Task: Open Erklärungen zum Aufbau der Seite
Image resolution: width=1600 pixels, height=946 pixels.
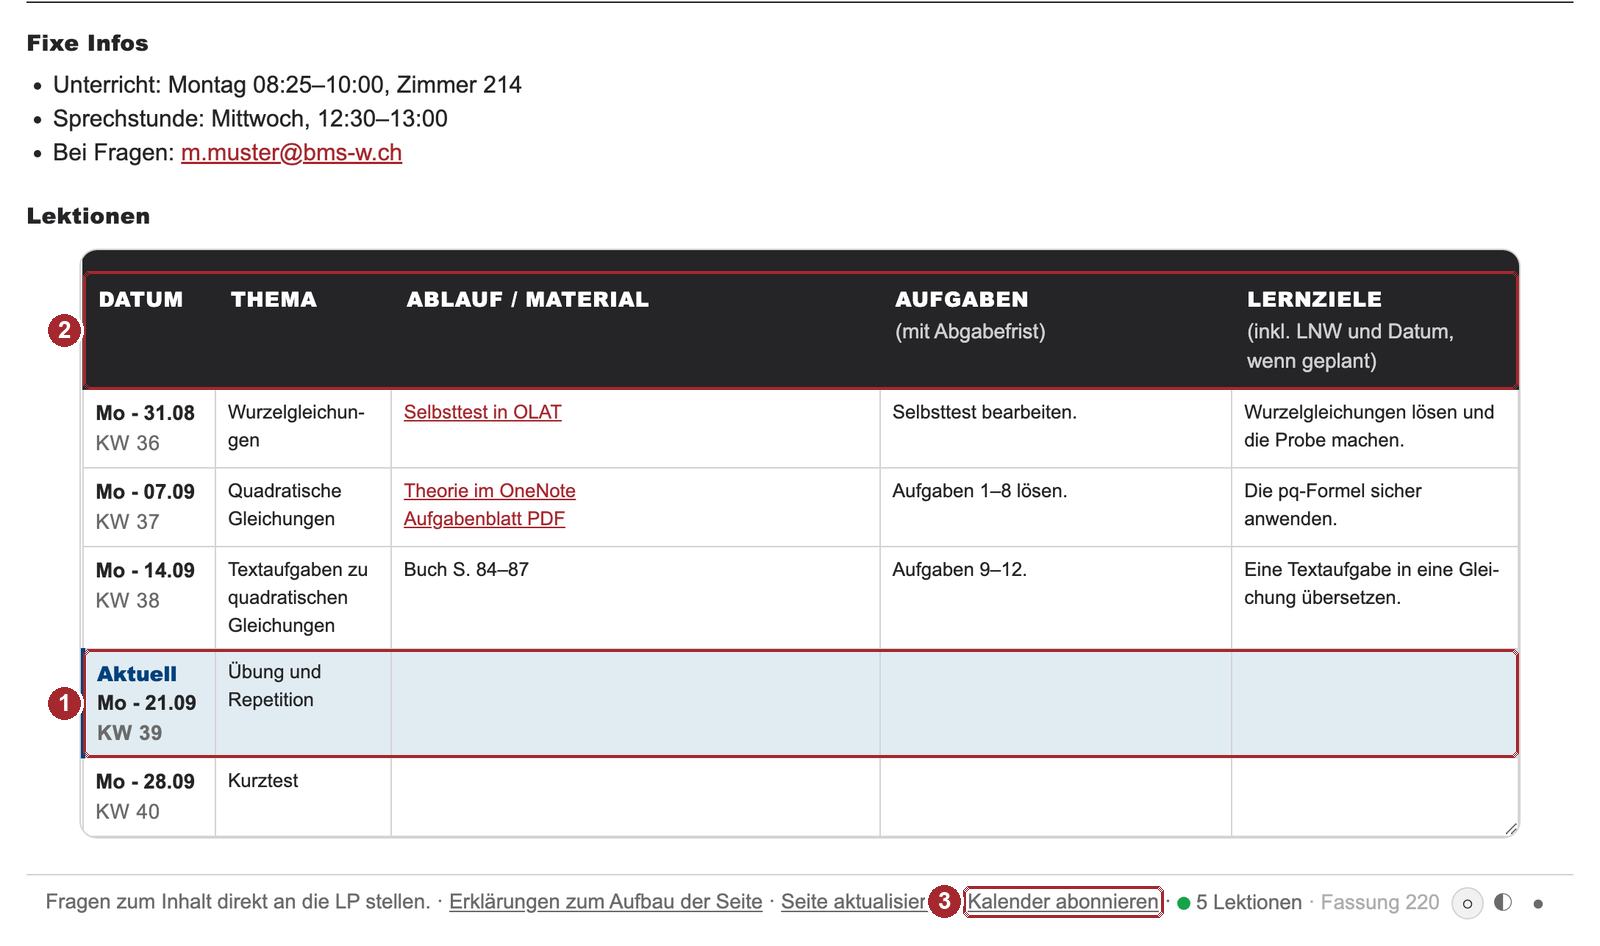Action: pos(605,902)
